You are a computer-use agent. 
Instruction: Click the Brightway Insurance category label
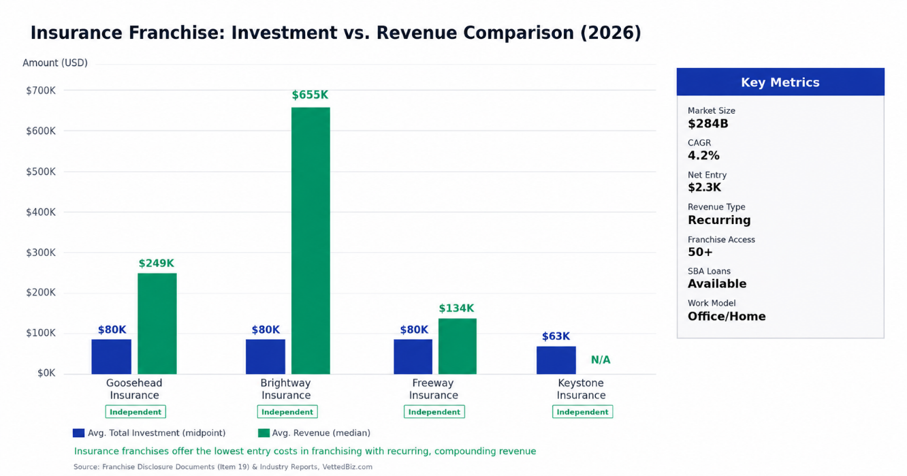point(286,389)
